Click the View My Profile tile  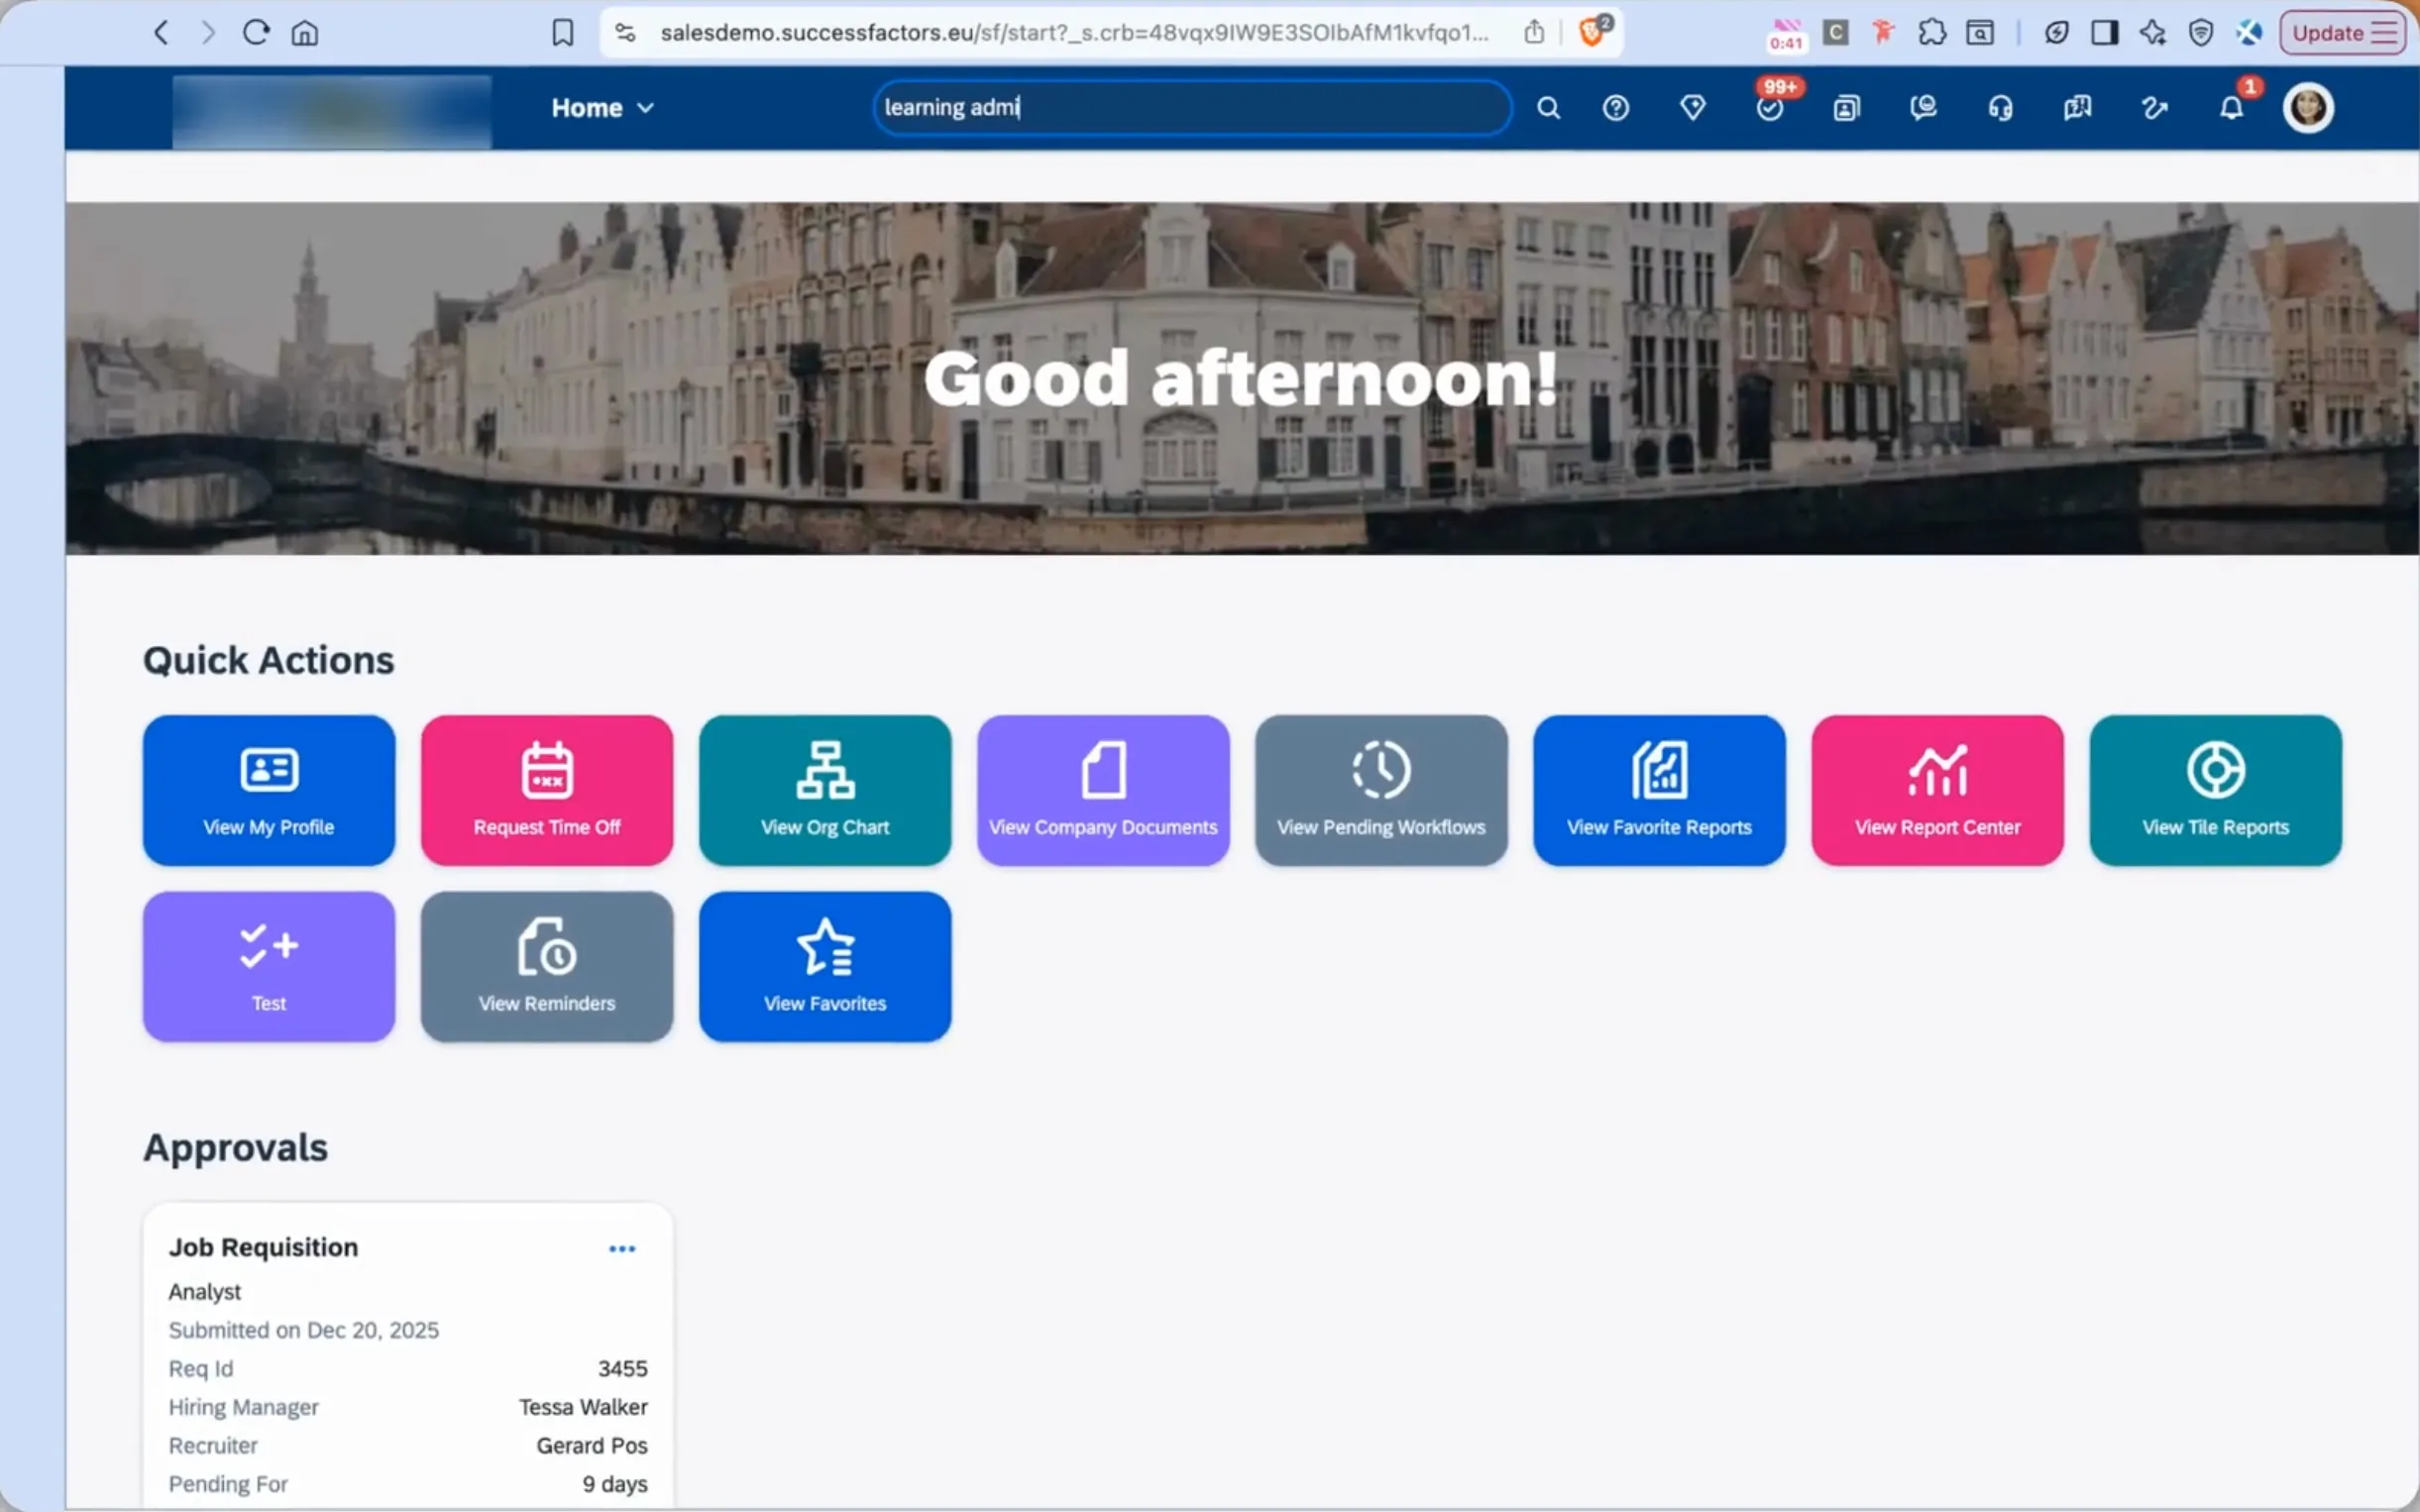click(x=269, y=790)
